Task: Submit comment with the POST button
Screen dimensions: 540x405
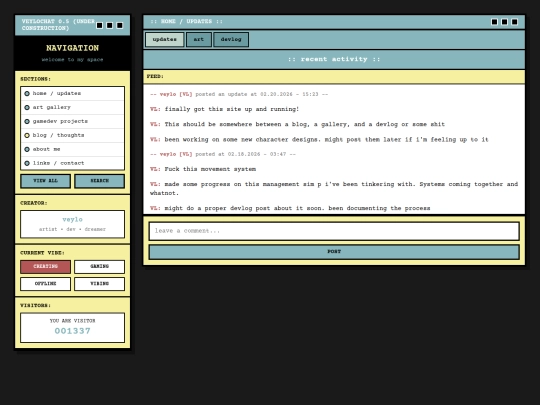Action: 334,252
